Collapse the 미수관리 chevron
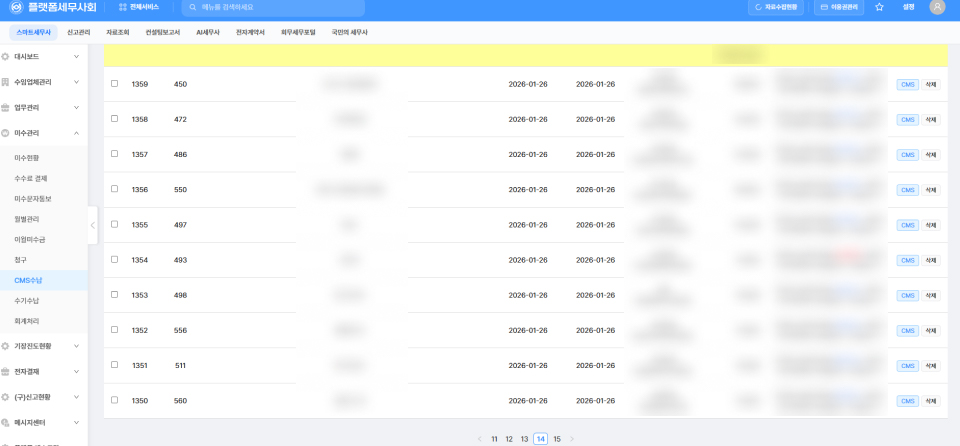The width and height of the screenshot is (960, 446). click(77, 133)
